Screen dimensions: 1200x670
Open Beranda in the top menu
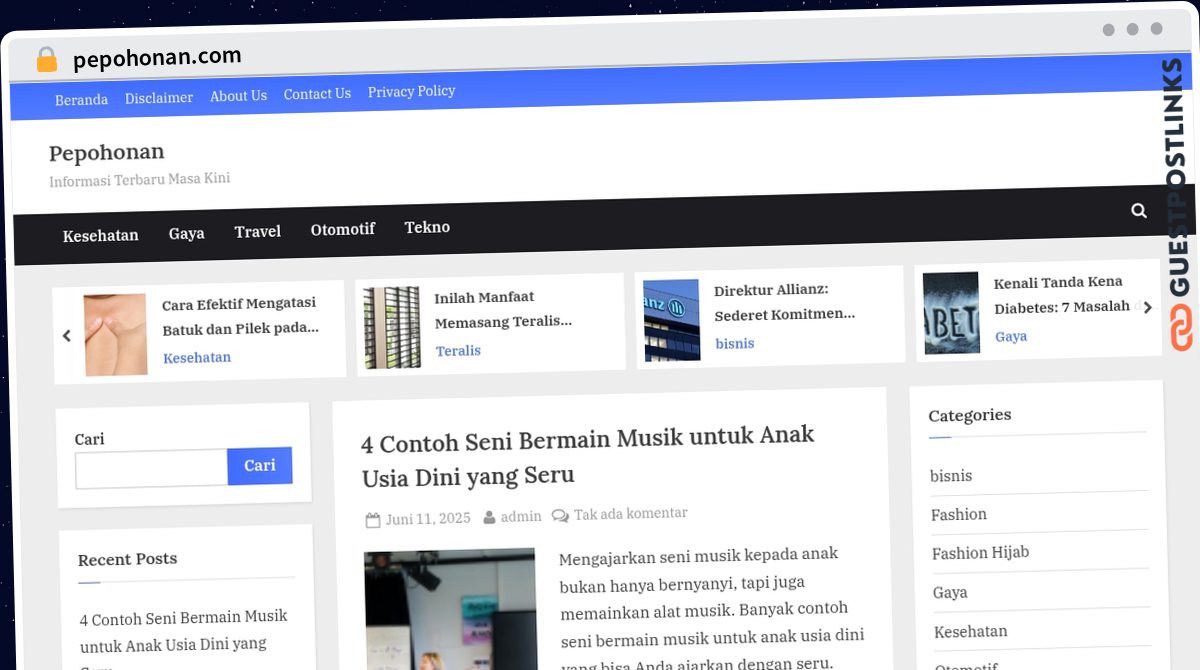pos(81,100)
